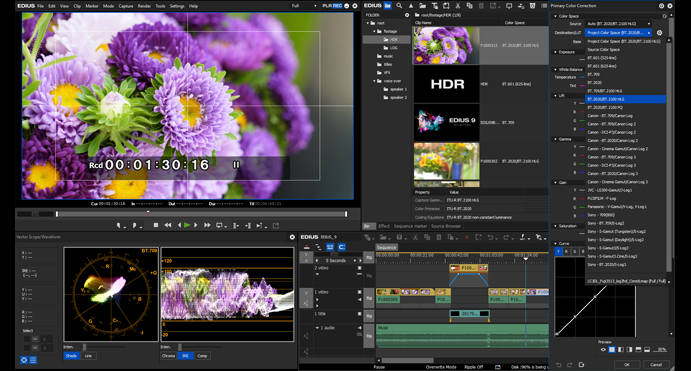This screenshot has height=371, width=691.
Task: Collapse the footage folder in tree
Action: click(375, 31)
